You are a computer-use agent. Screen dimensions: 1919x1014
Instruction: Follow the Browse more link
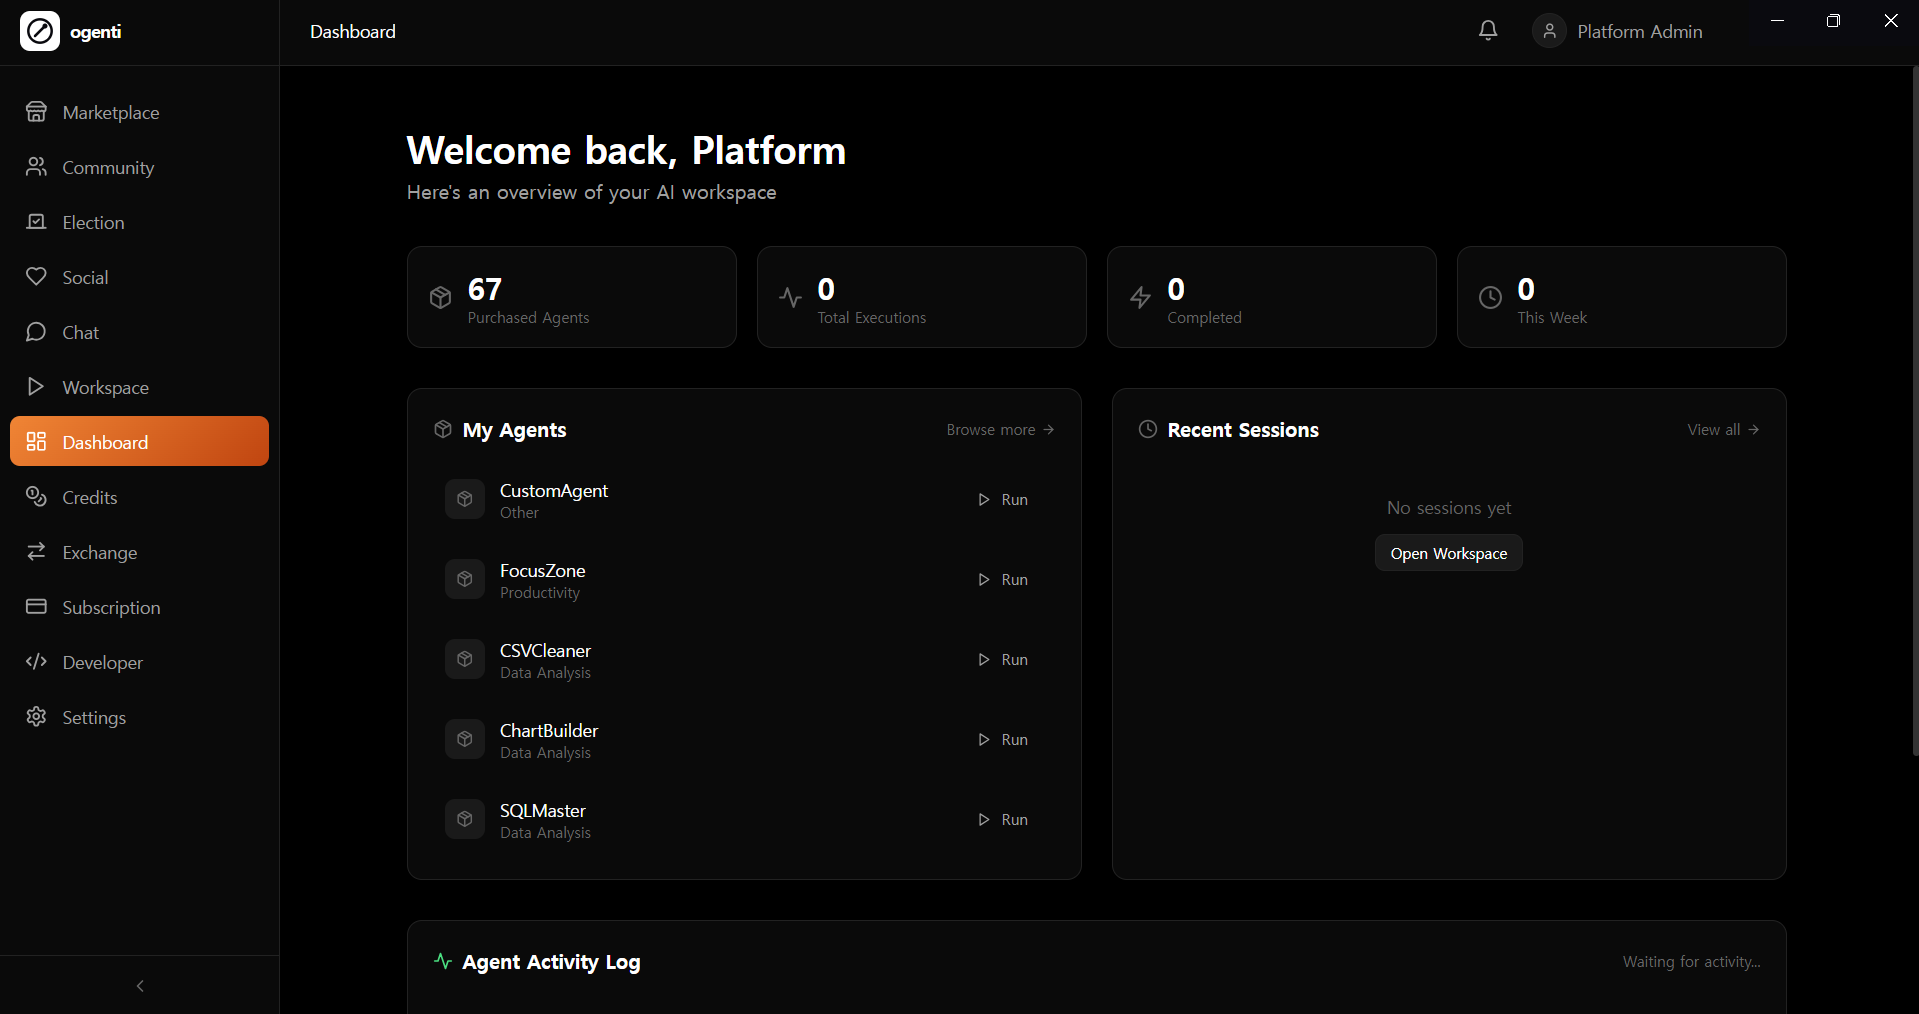pyautogui.click(x=1000, y=430)
